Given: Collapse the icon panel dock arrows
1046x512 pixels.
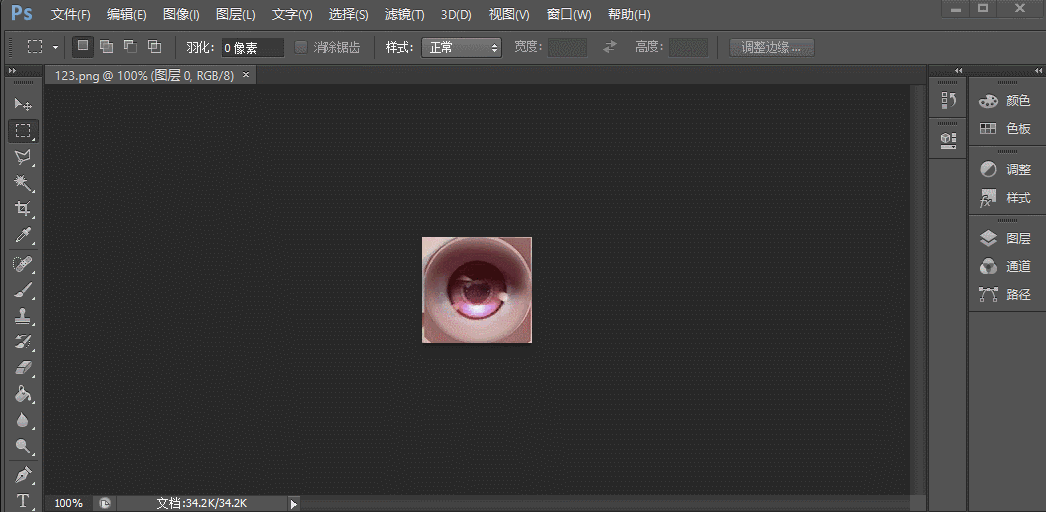Looking at the screenshot, I should point(959,71).
